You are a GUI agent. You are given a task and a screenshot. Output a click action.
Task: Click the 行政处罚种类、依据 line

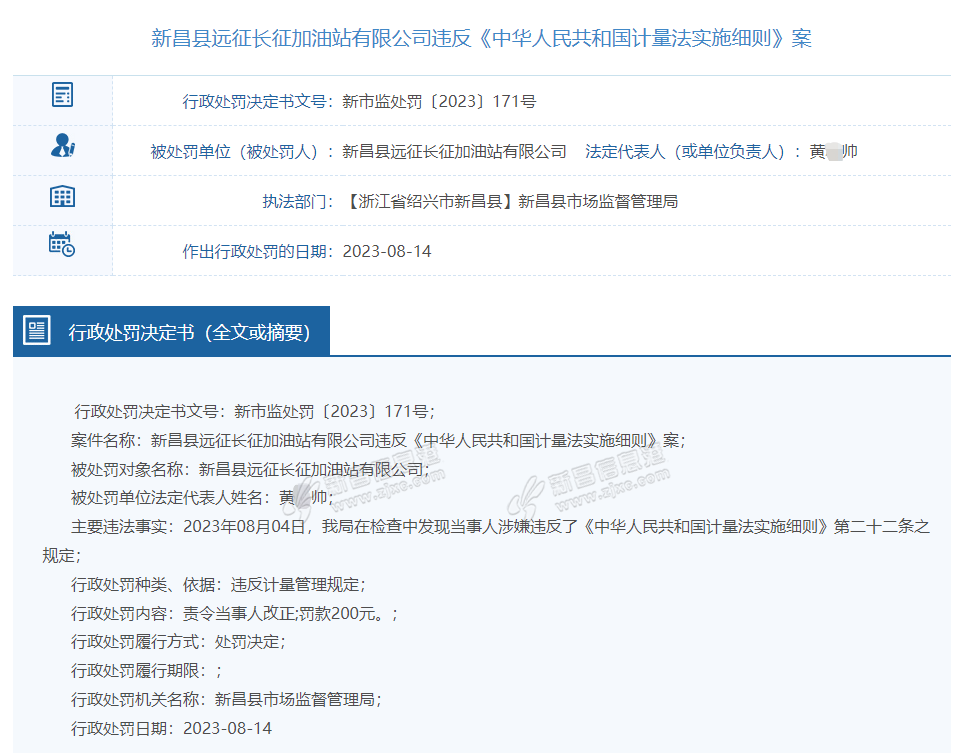(x=218, y=584)
